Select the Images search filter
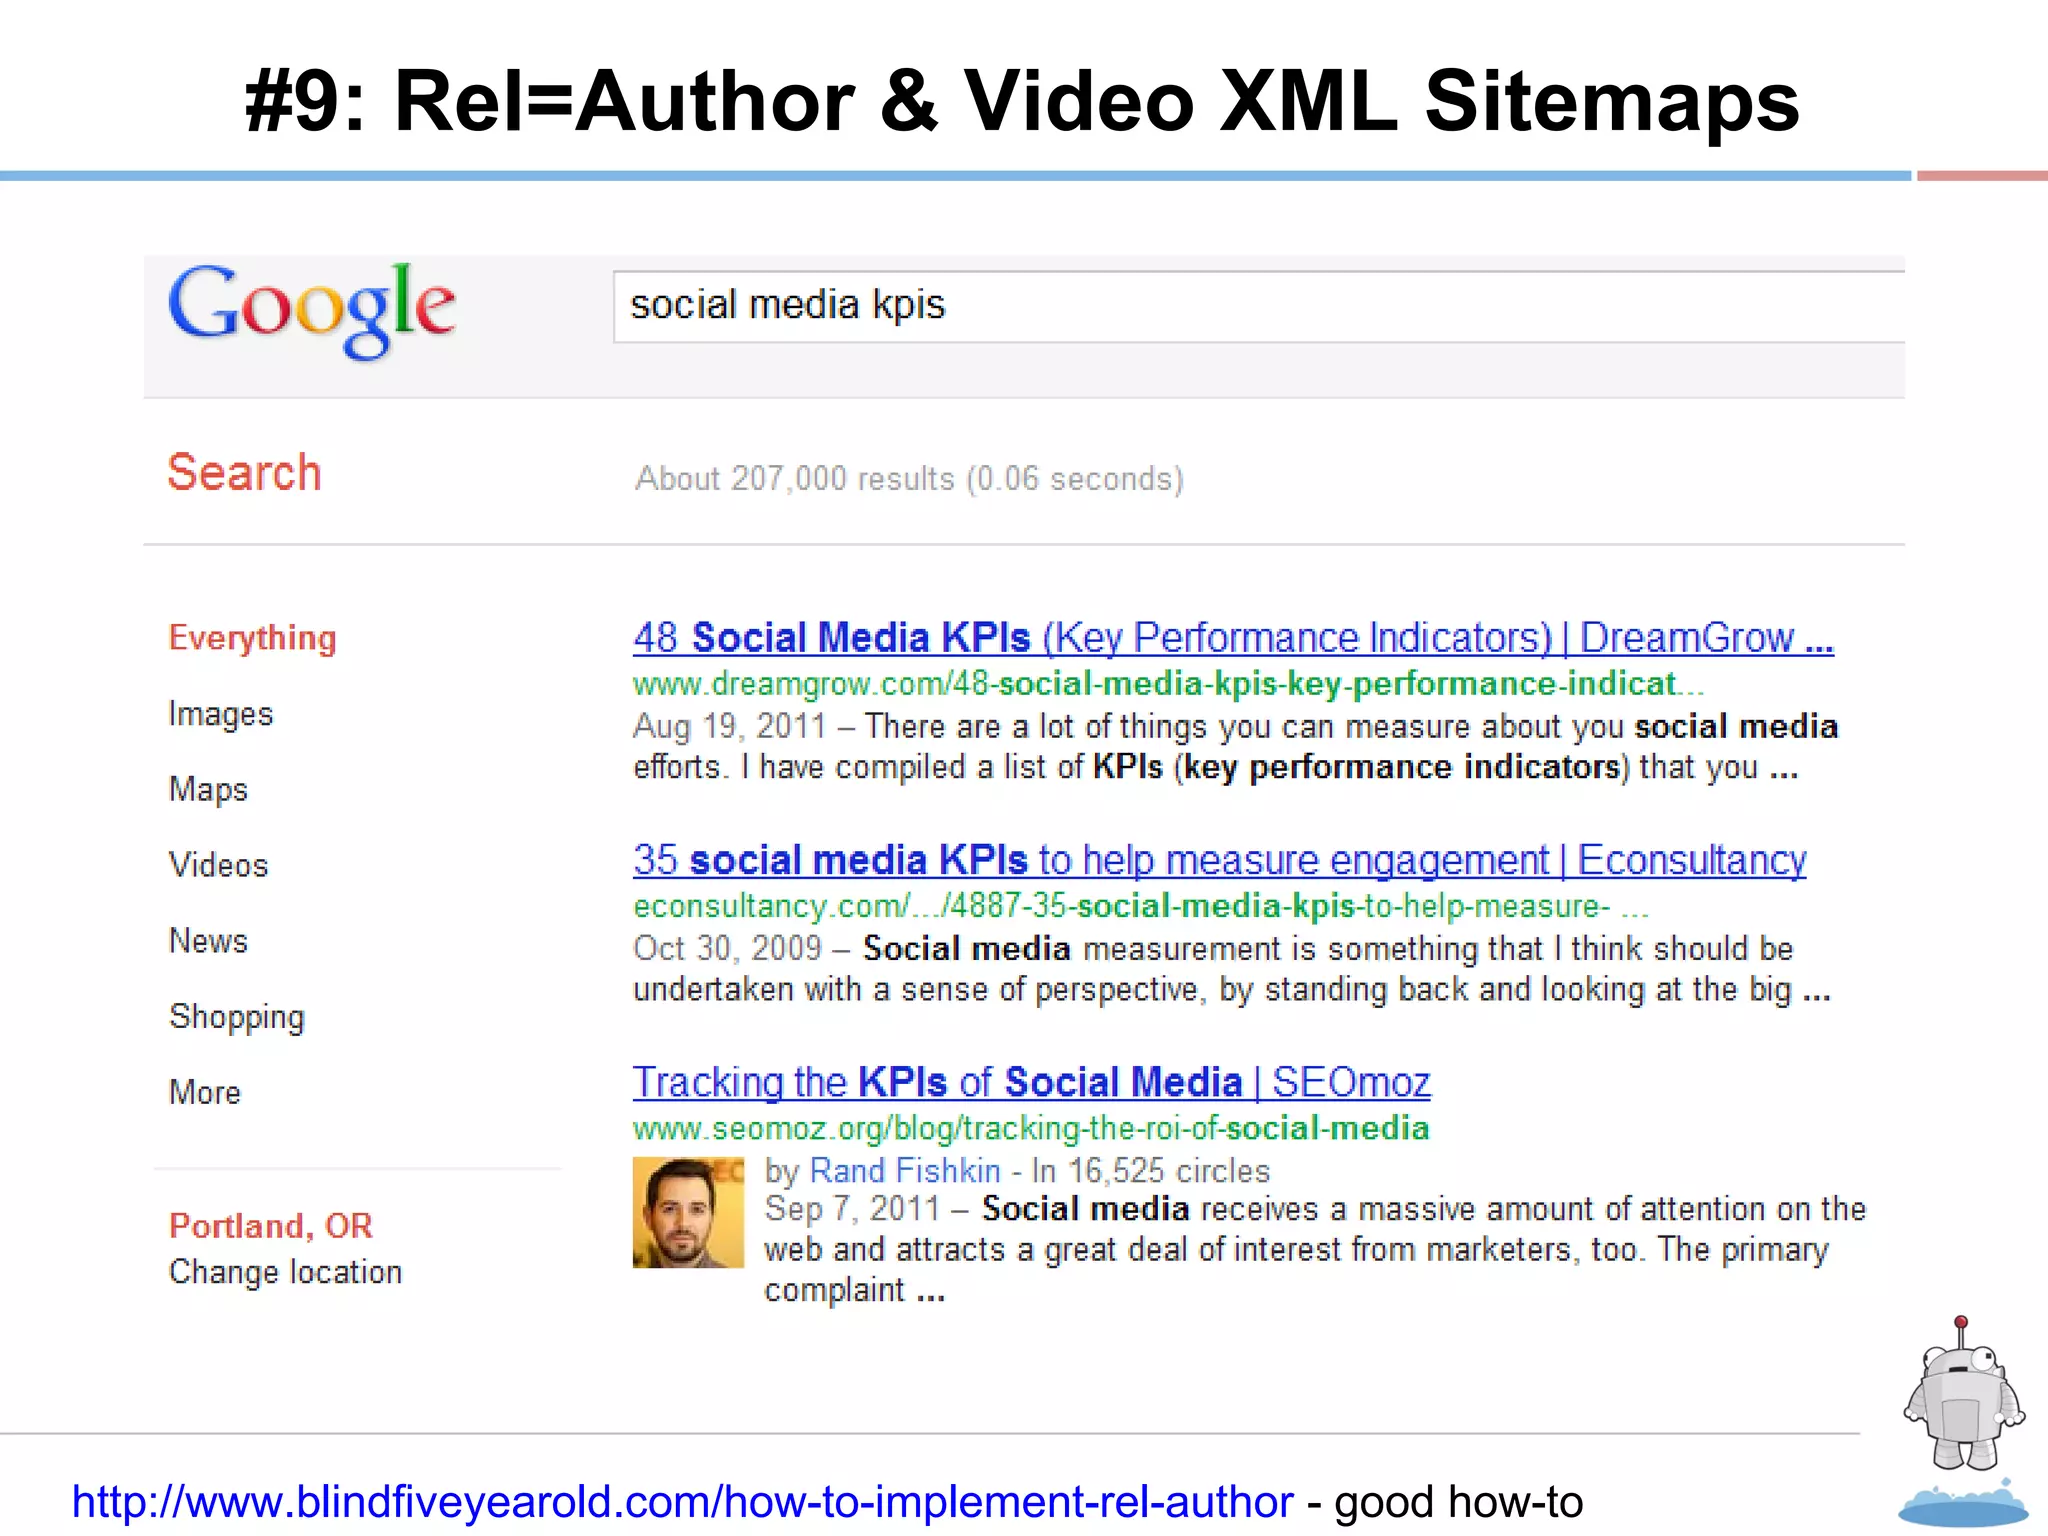Viewport: 2048px width, 1536px height. point(220,714)
